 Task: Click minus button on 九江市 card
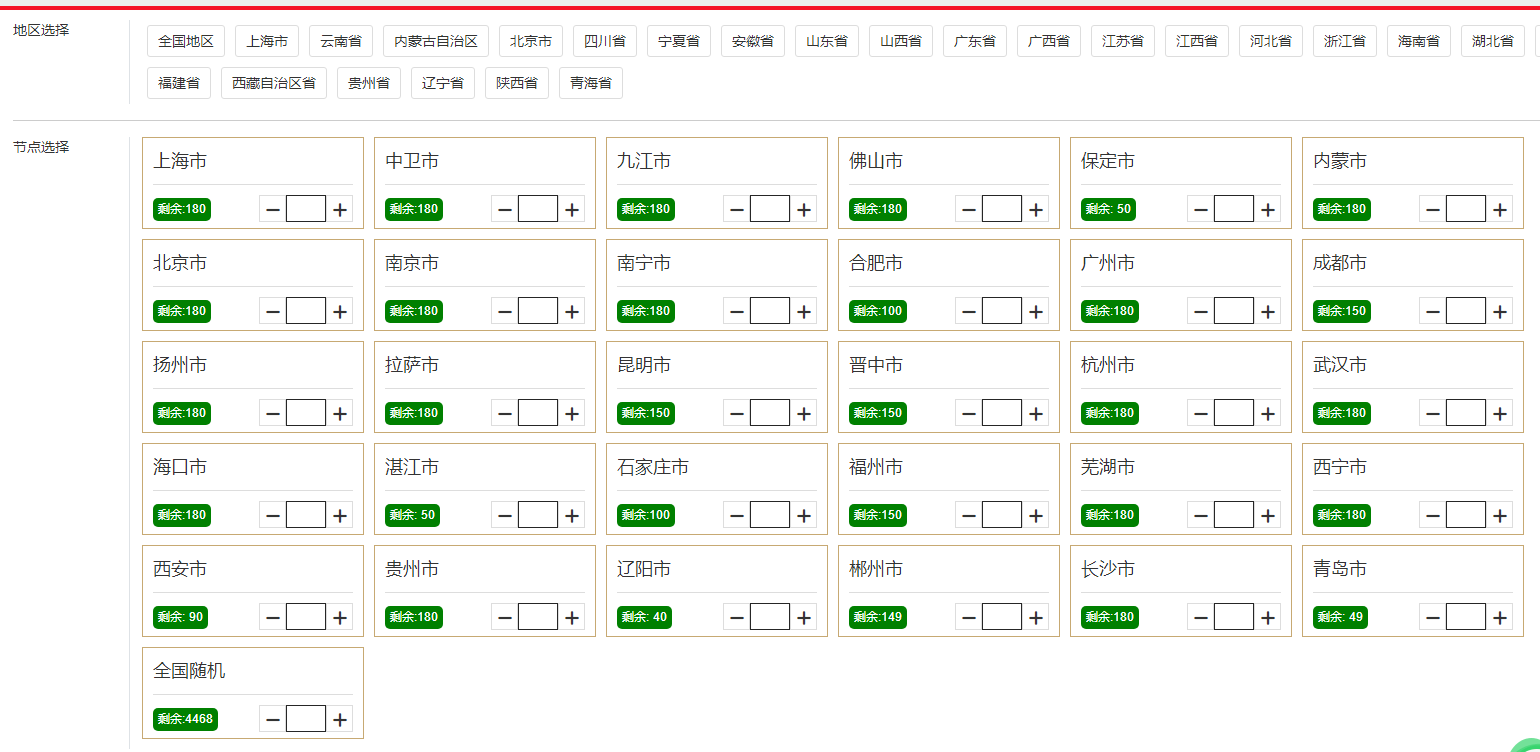click(x=736, y=209)
